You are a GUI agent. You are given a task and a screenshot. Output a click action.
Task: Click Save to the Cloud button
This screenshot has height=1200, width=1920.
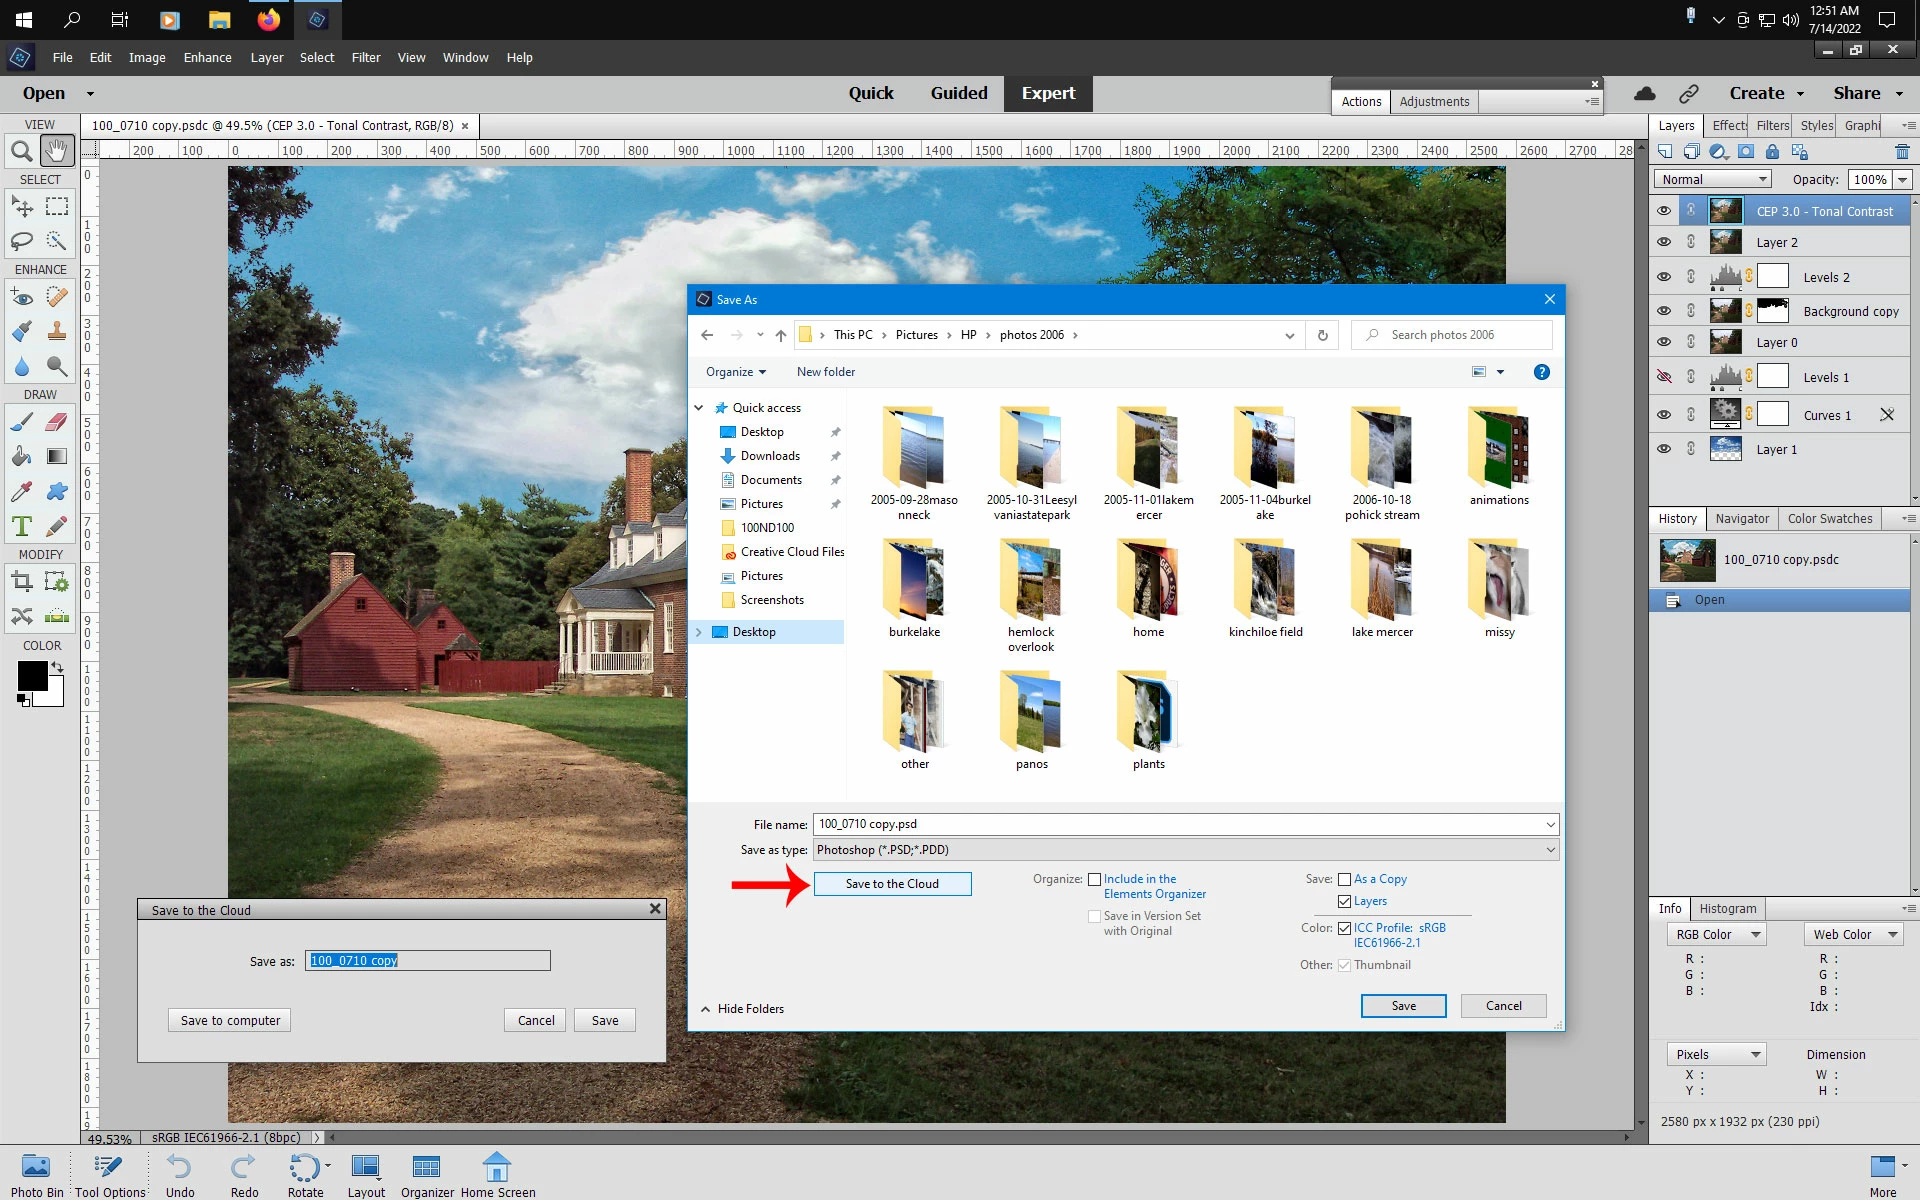pyautogui.click(x=892, y=884)
